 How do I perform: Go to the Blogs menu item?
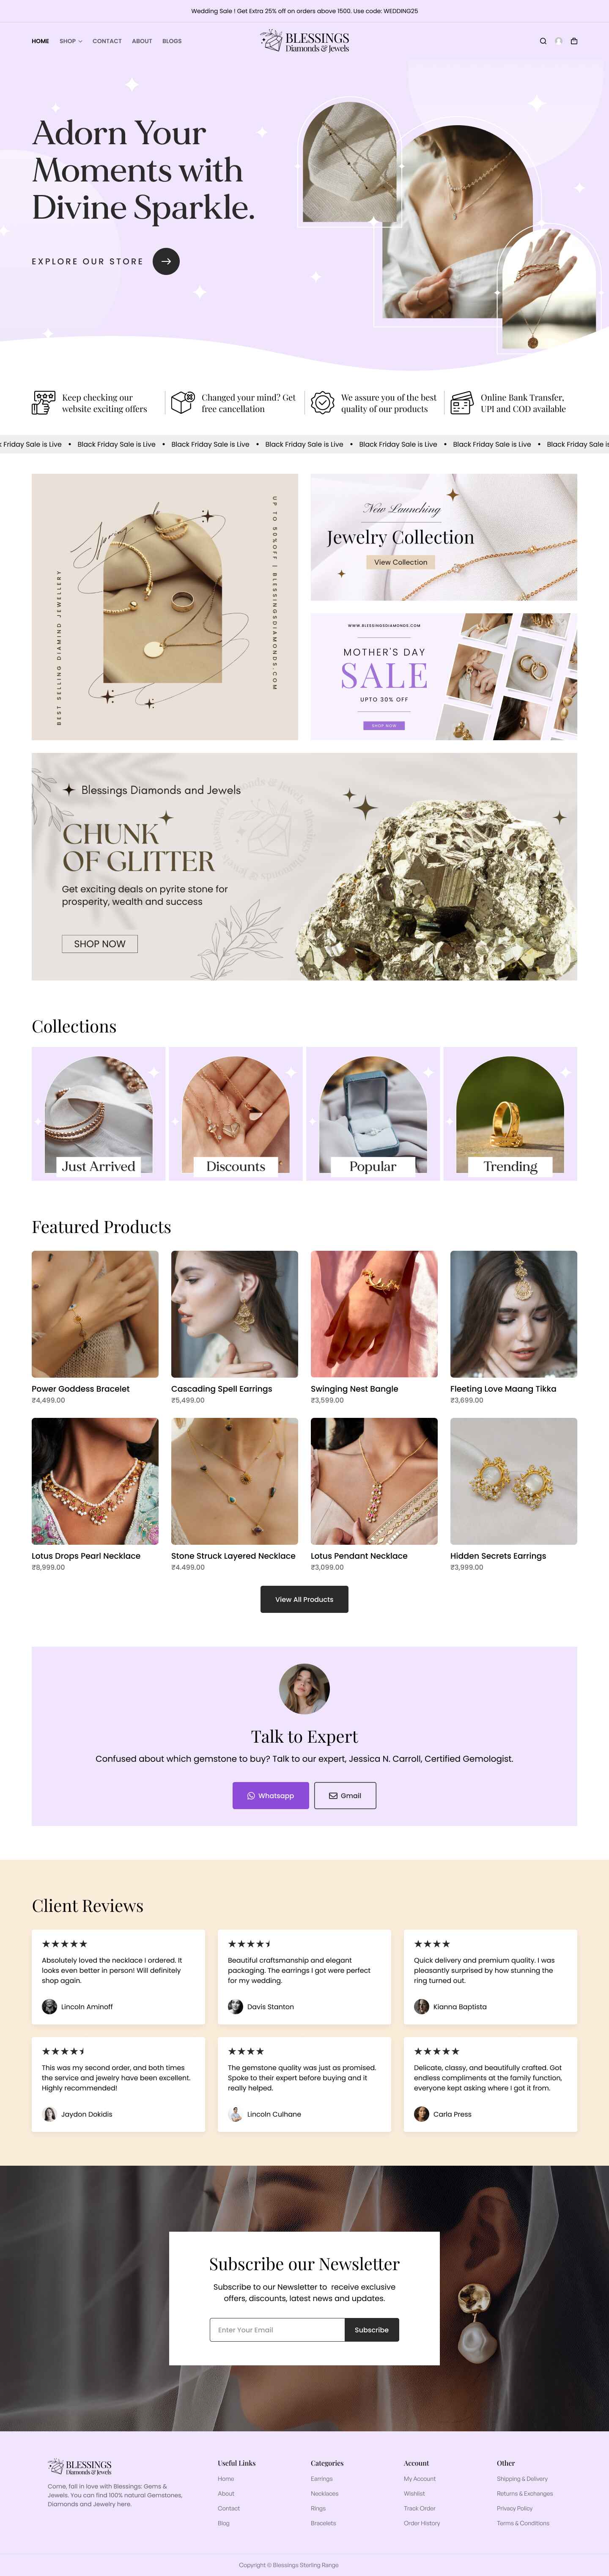pos(172,41)
